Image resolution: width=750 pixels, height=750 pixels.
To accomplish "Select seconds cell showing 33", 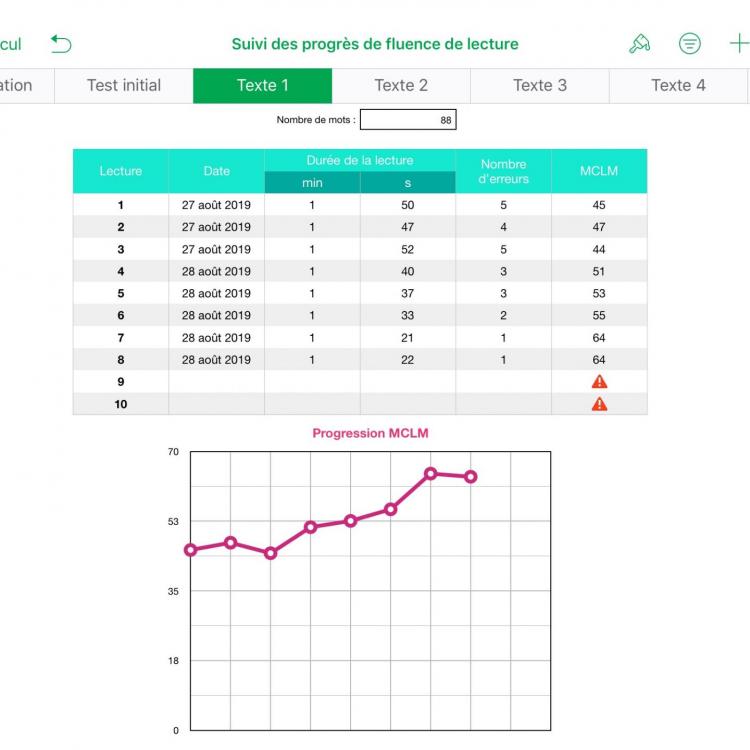I will coord(408,315).
